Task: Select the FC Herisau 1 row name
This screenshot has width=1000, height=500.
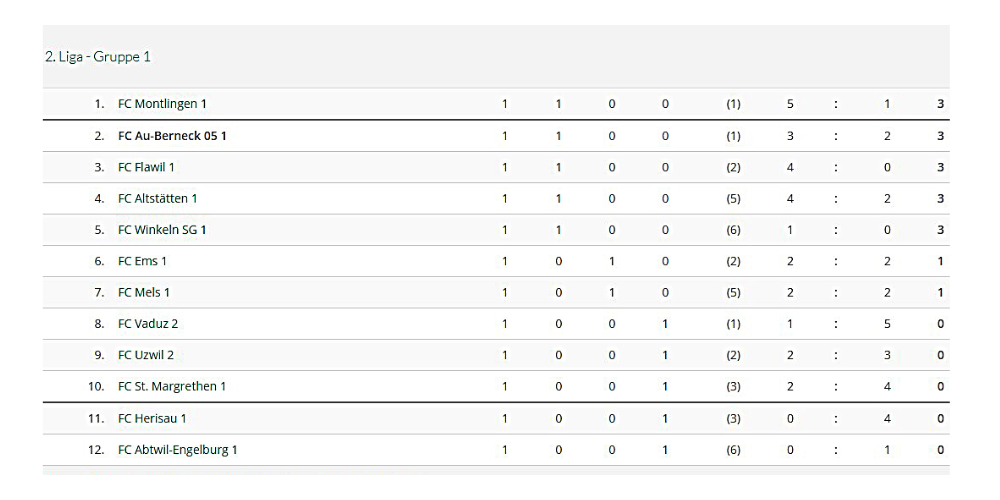Action: [152, 418]
